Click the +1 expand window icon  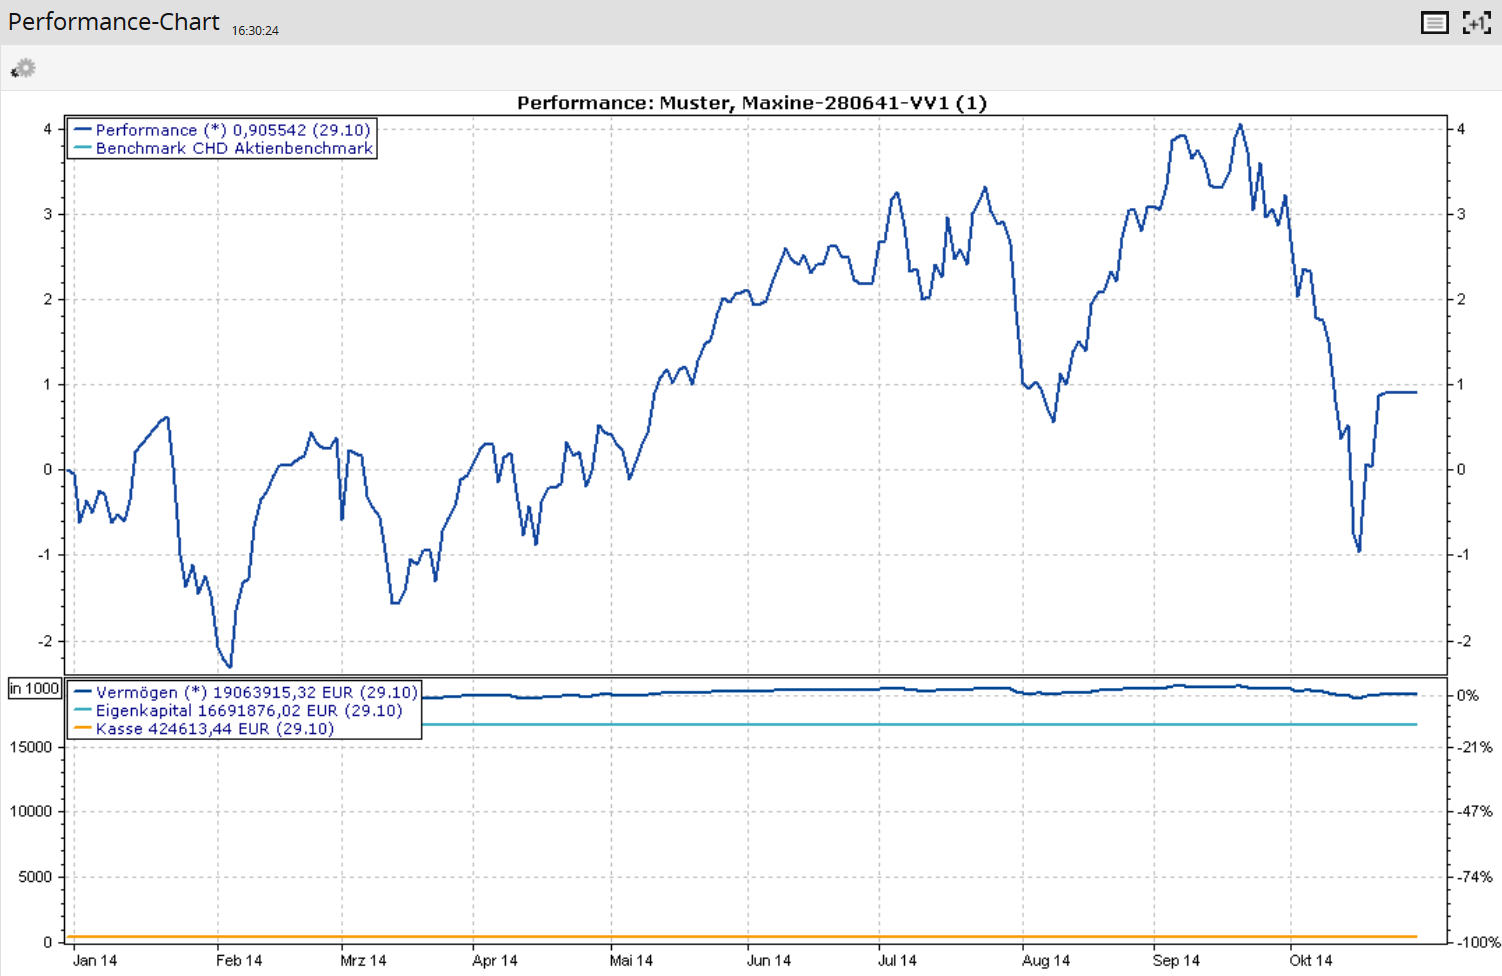1476,23
